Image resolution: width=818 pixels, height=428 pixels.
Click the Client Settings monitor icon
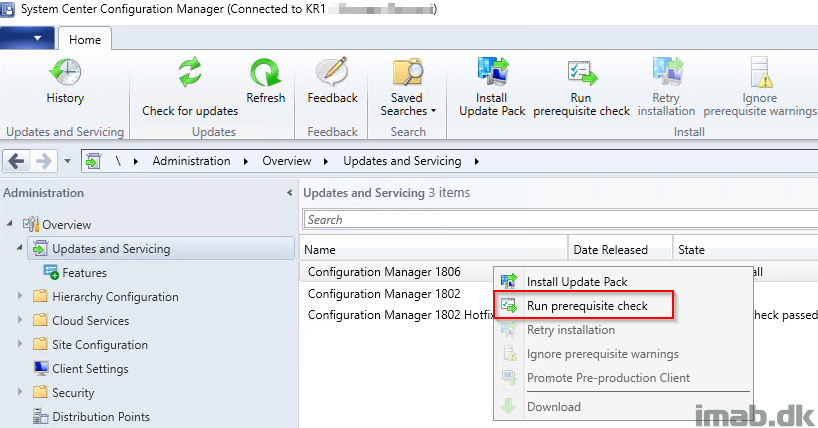[x=41, y=368]
